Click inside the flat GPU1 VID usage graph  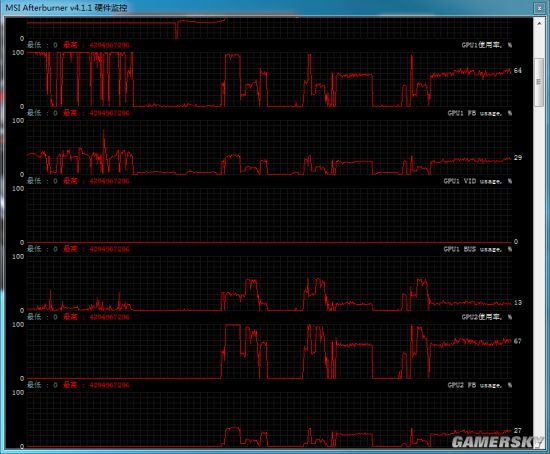click(269, 215)
